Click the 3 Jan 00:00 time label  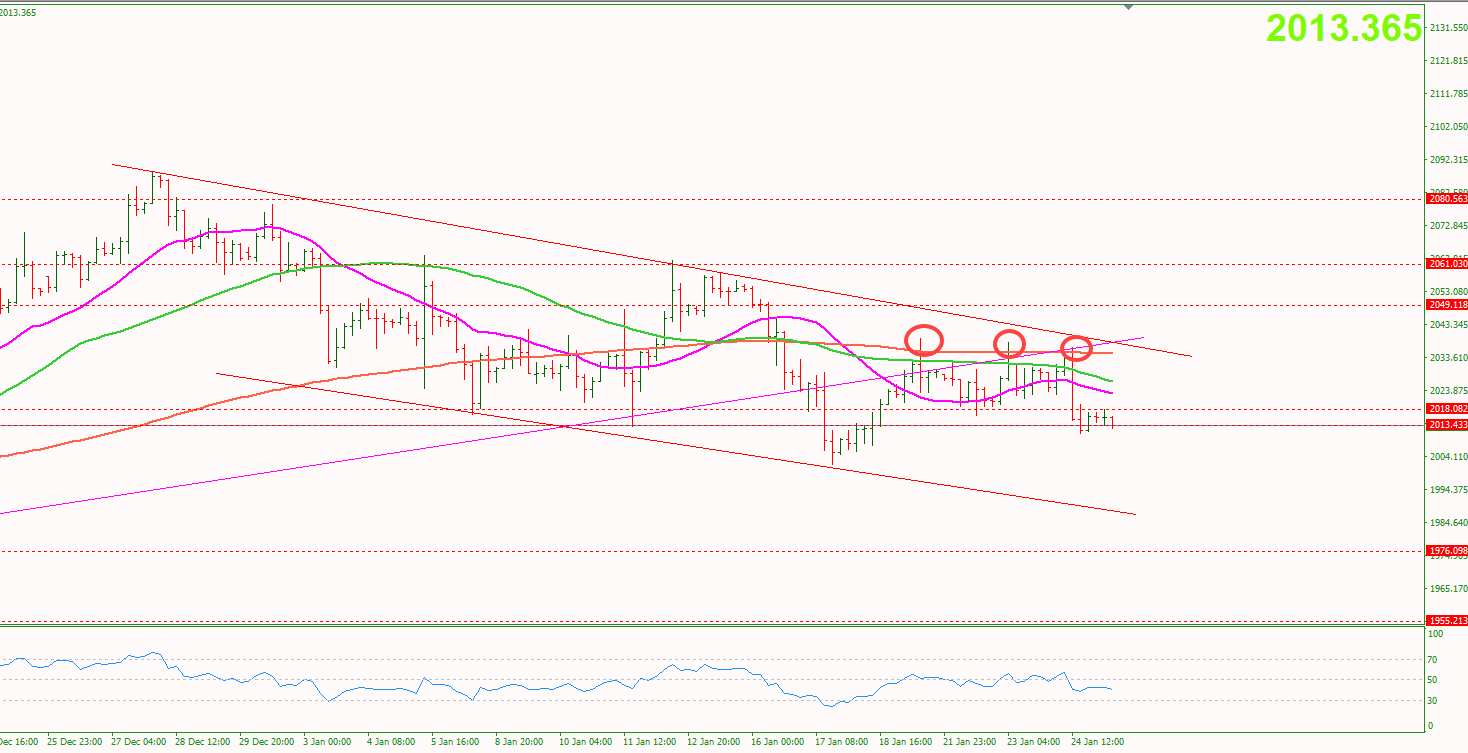pos(329,742)
